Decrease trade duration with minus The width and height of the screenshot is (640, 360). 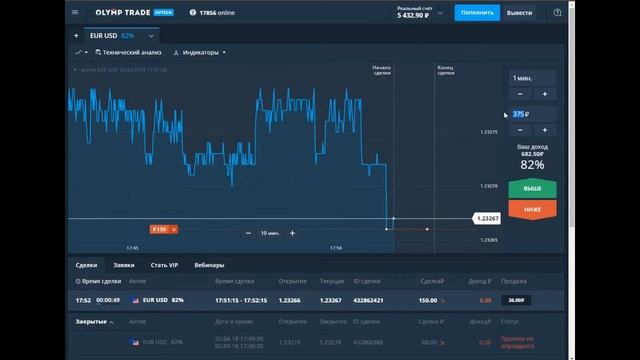[x=520, y=94]
